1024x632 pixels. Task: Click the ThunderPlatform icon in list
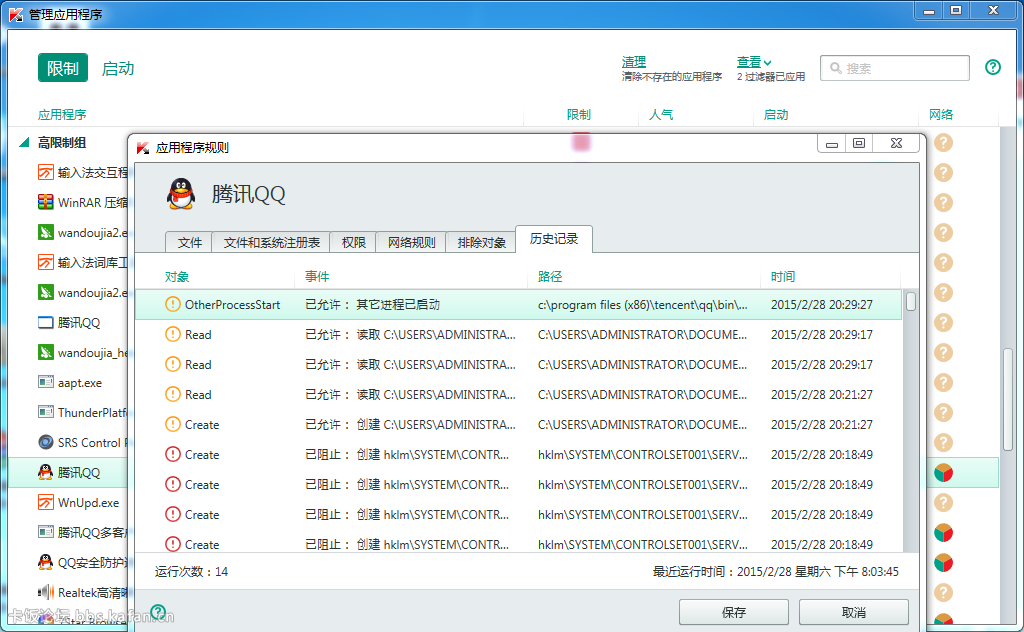tap(46, 413)
